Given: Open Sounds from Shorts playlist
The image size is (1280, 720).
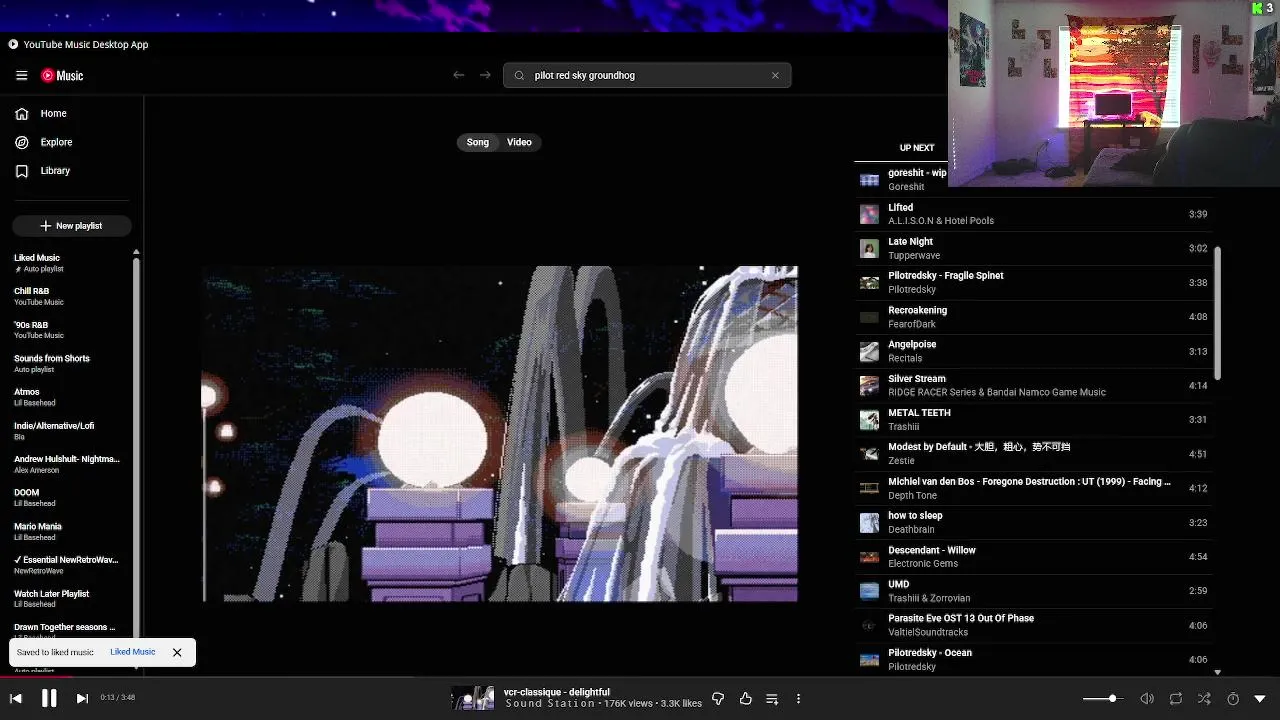Looking at the screenshot, I should (66, 363).
